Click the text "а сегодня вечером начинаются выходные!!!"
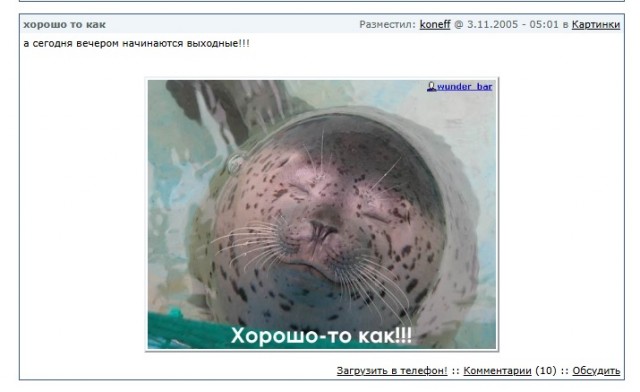 pyautogui.click(x=136, y=43)
